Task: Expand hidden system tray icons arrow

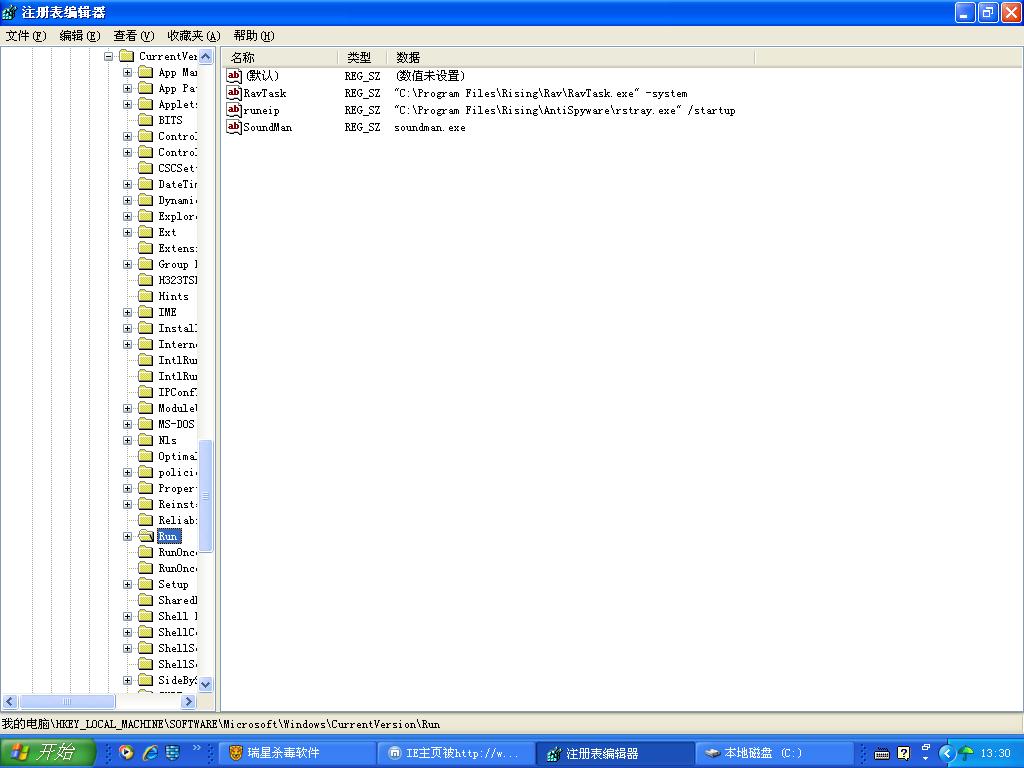Action: [946, 754]
